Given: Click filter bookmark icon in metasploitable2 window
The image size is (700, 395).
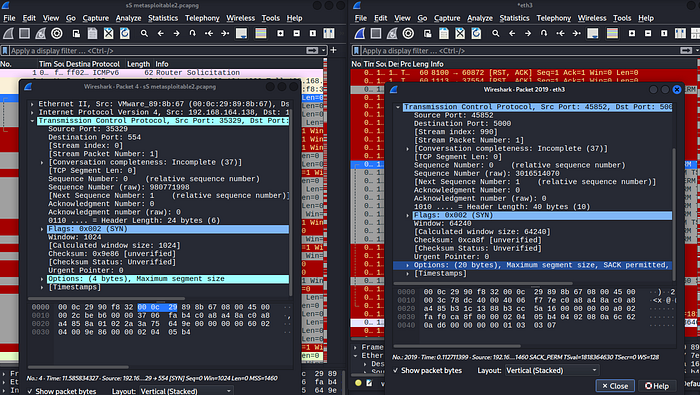Looking at the screenshot, I should pos(5,50).
